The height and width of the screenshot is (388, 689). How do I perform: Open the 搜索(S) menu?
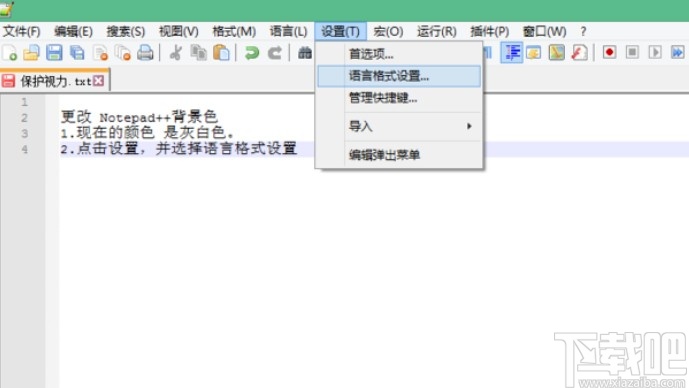(126, 32)
